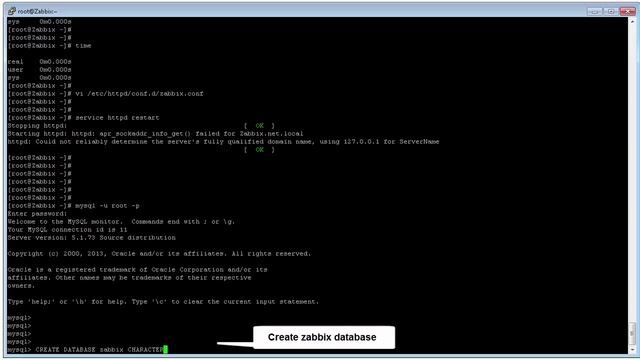Viewport: 640px width, 360px height.
Task: Click the 'owners.' text line
Action: point(21,286)
